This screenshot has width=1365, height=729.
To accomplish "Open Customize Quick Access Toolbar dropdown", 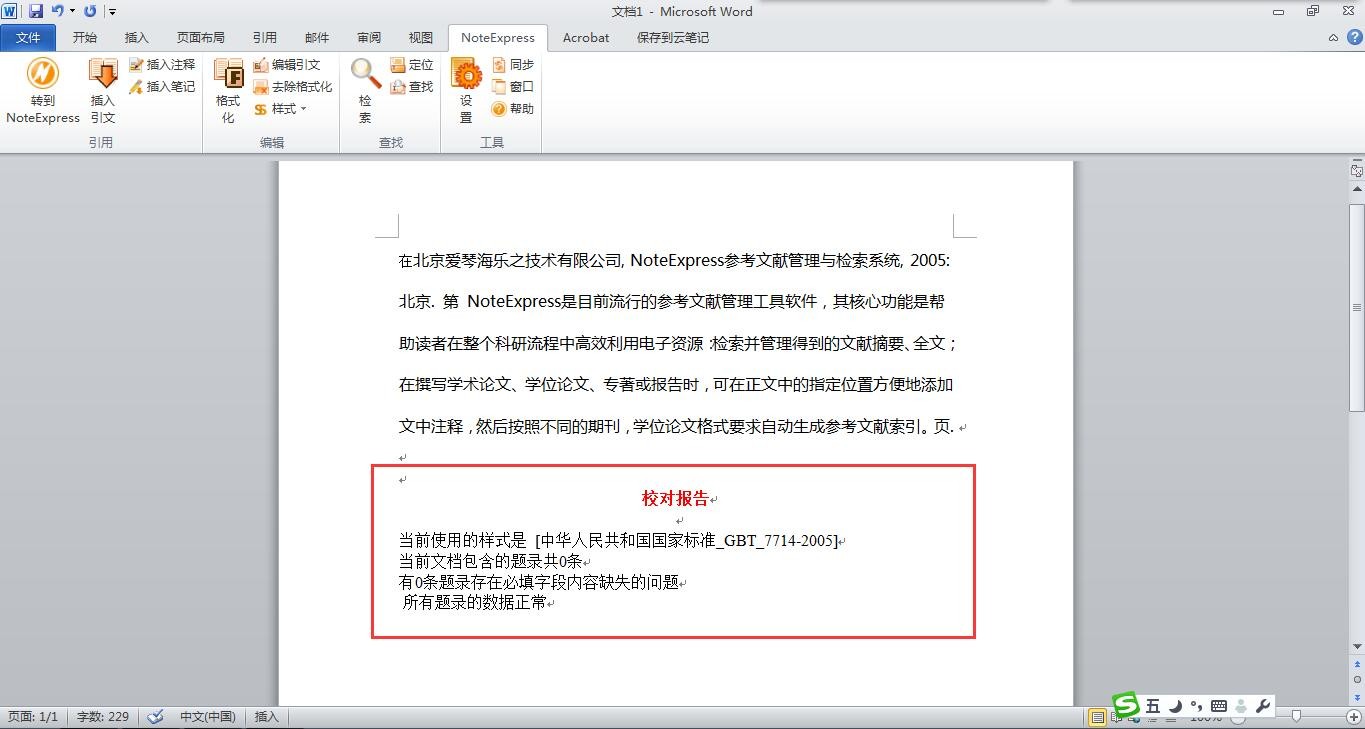I will [x=112, y=12].
